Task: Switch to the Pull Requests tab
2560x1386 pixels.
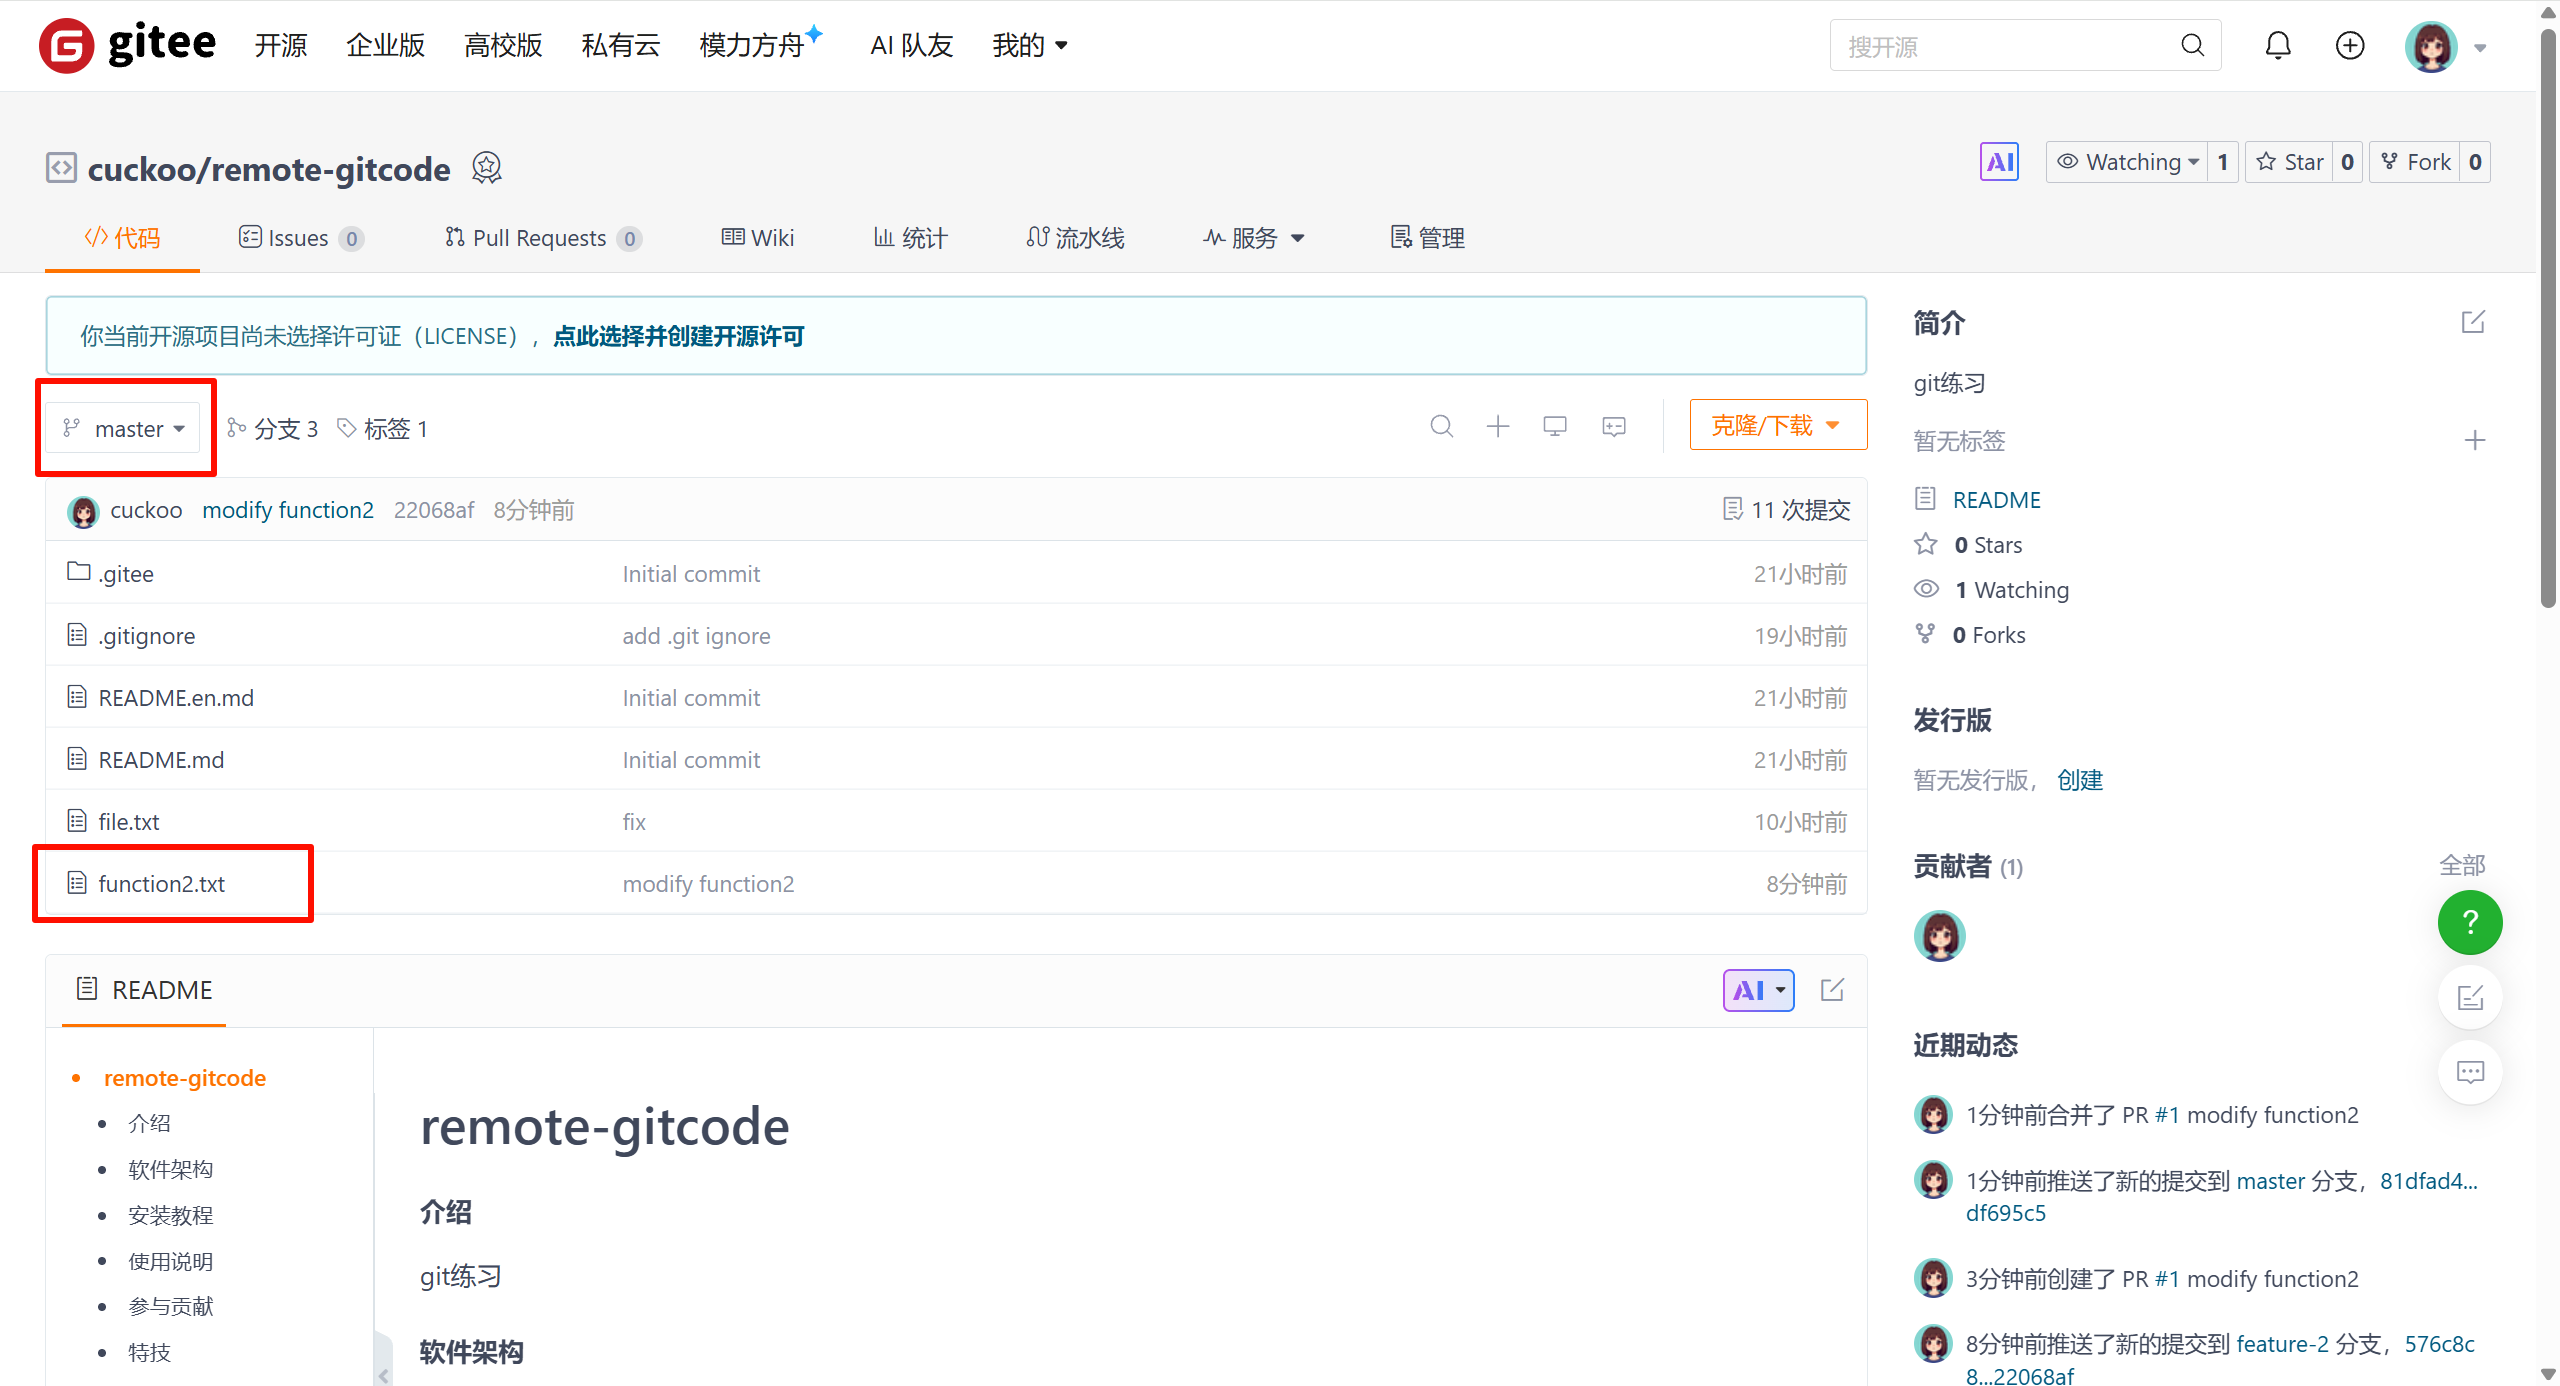Action: click(x=538, y=238)
